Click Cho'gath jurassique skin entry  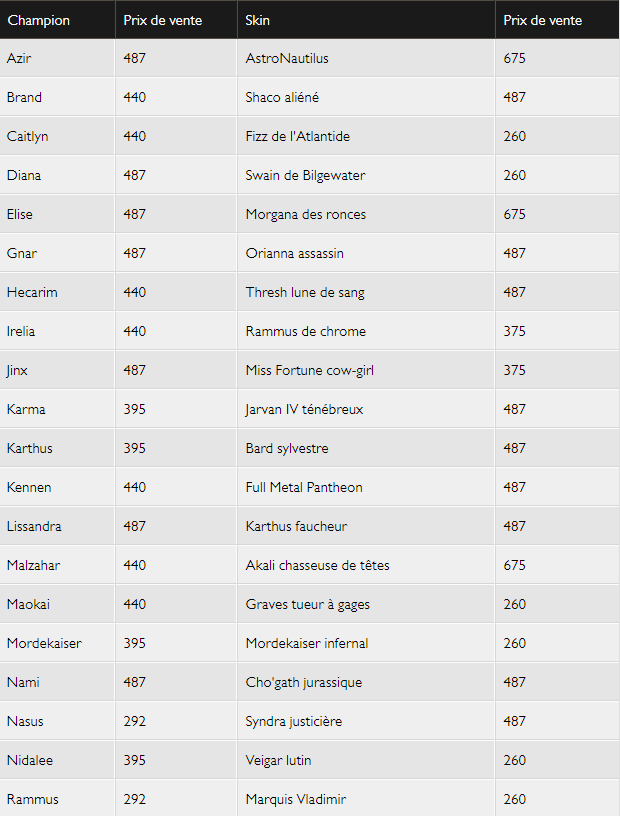(x=304, y=683)
